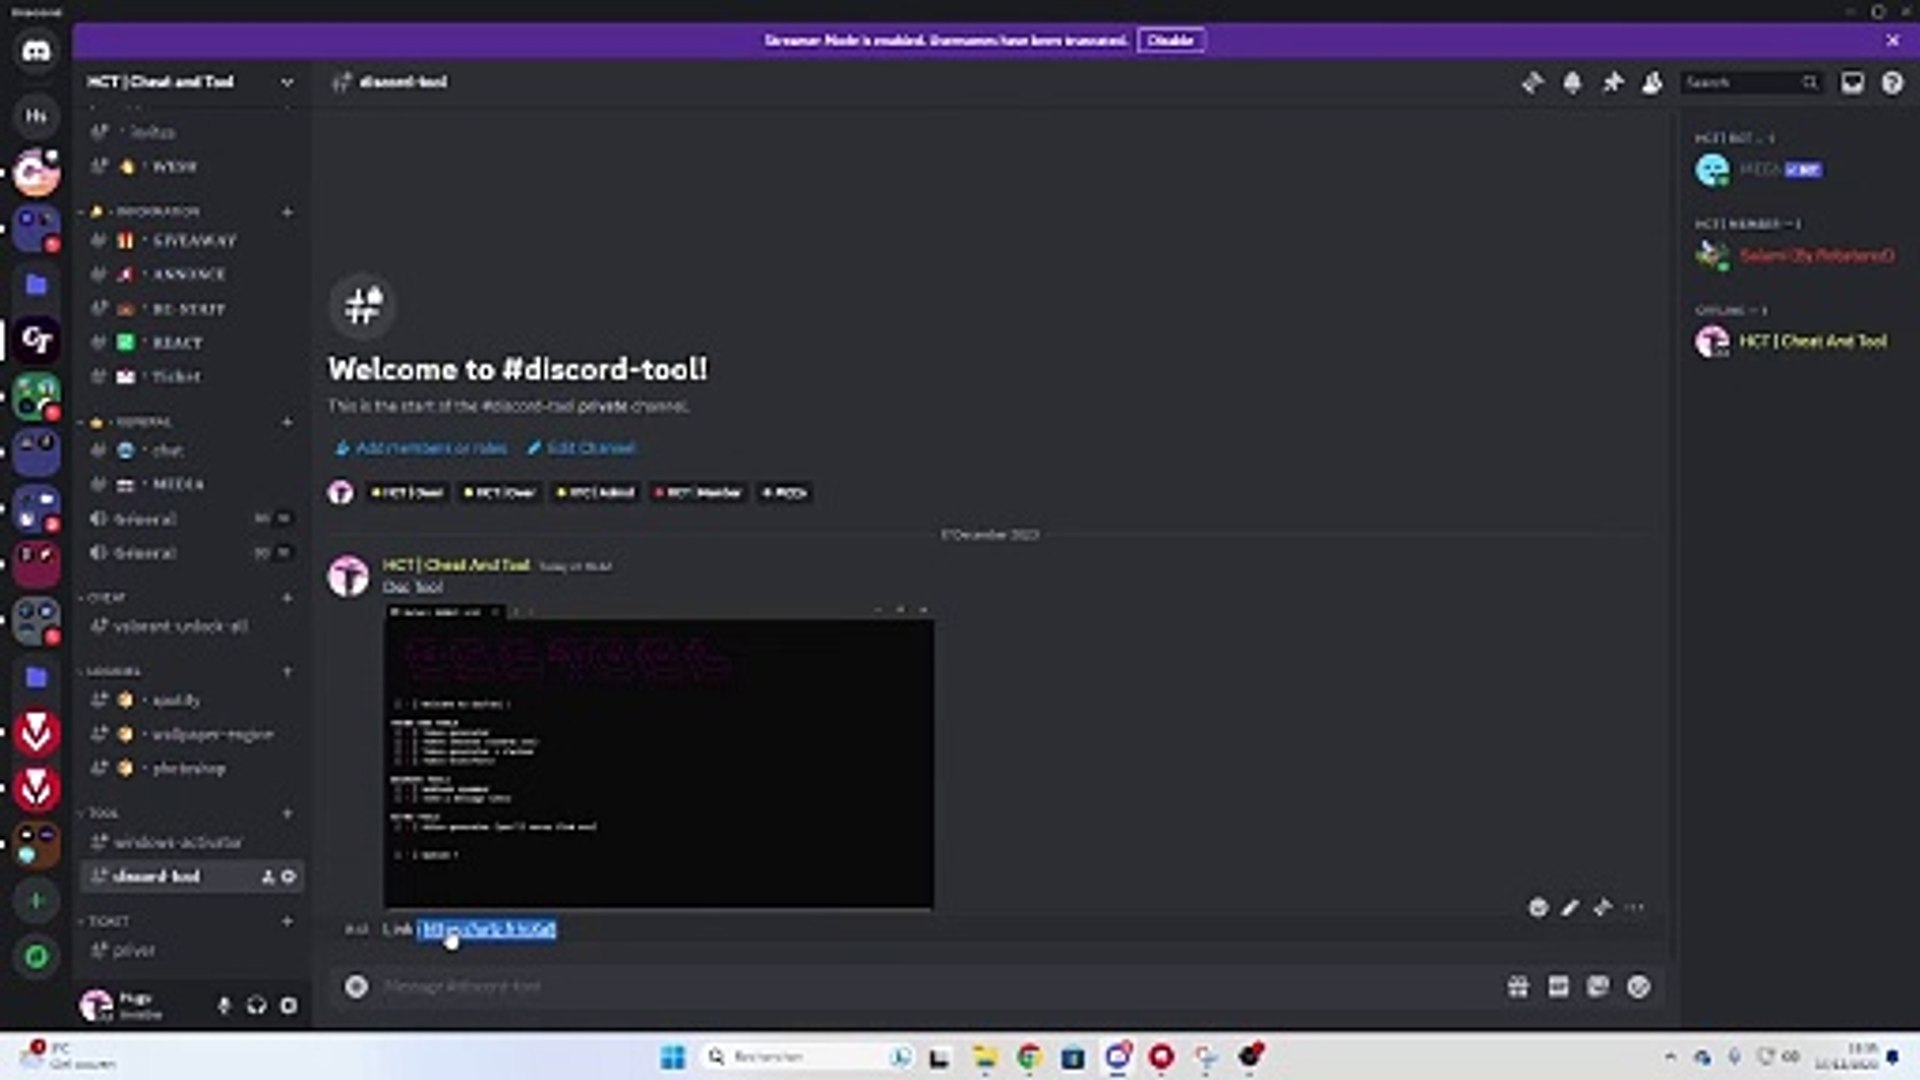1920x1080 pixels.
Task: Click the Edit Channel link
Action: 590,448
